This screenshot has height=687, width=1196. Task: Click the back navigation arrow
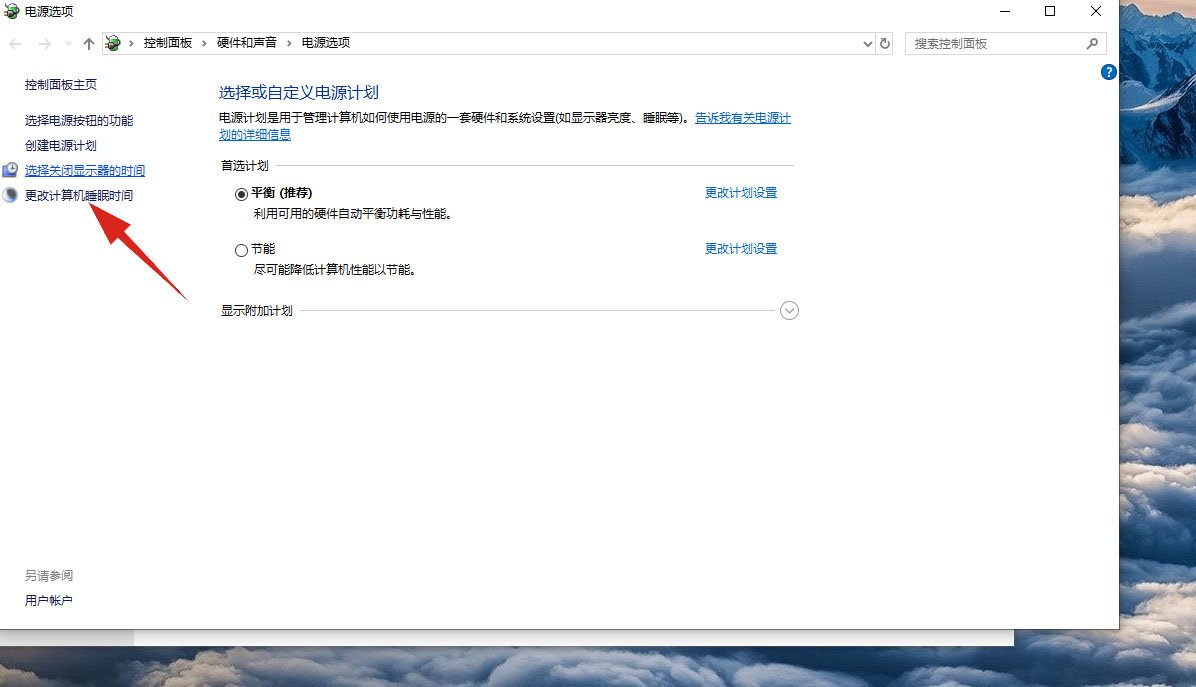click(15, 43)
